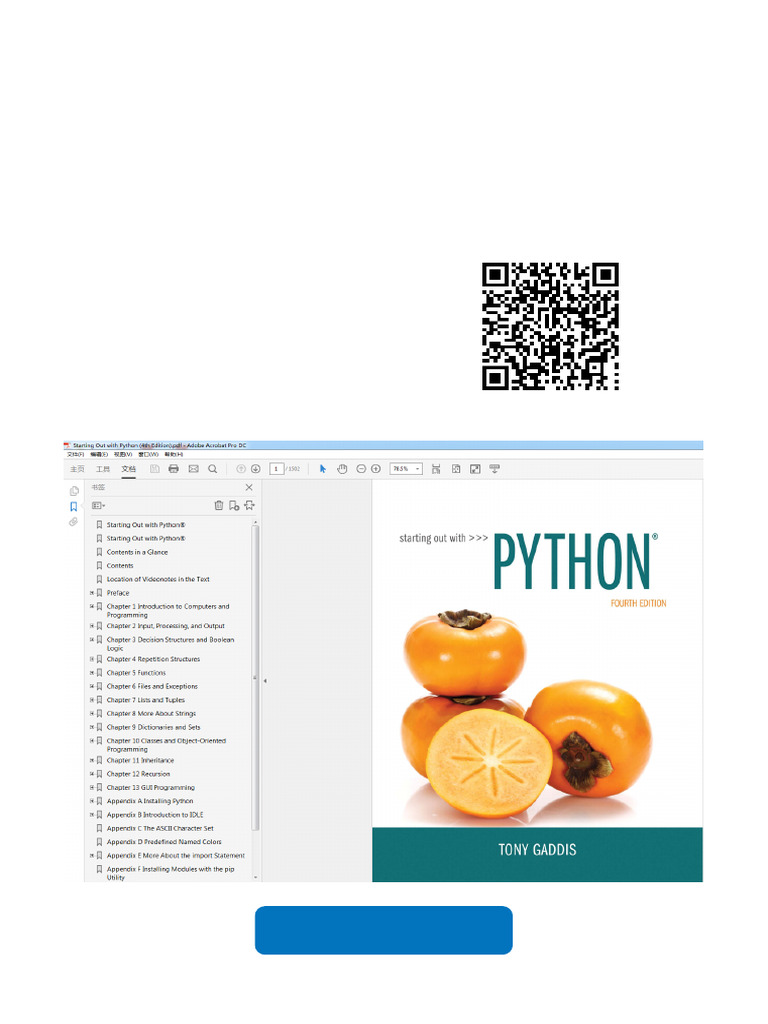This screenshot has width=768, height=1024.
Task: Open the Contents bookmark
Action: point(120,566)
